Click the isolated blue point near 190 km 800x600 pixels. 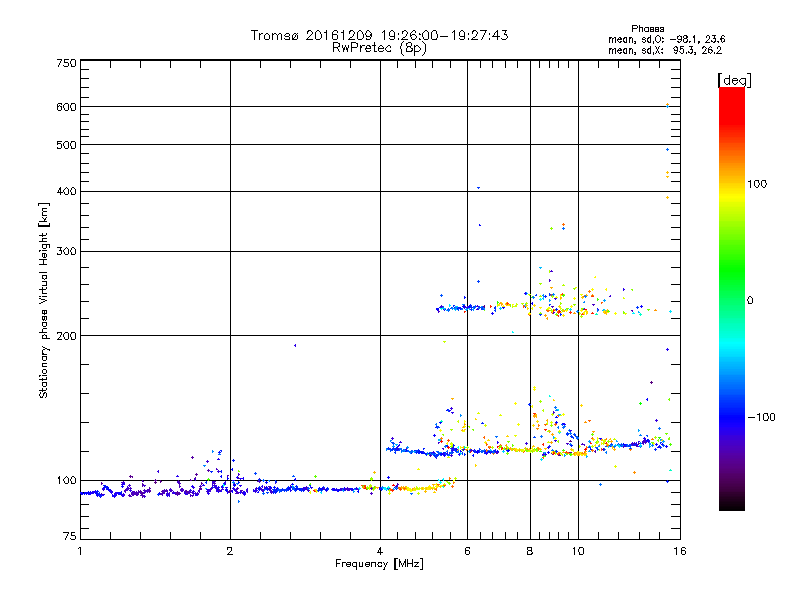coord(295,345)
